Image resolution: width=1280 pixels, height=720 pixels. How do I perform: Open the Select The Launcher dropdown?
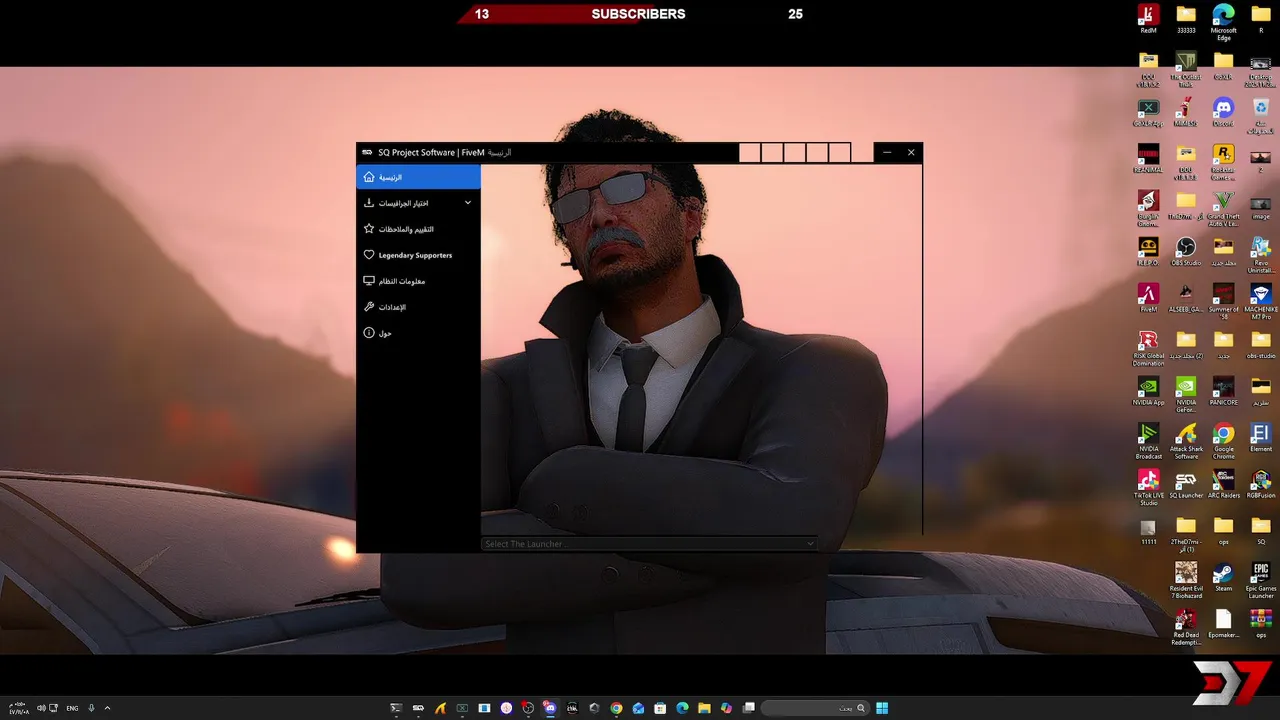point(649,544)
